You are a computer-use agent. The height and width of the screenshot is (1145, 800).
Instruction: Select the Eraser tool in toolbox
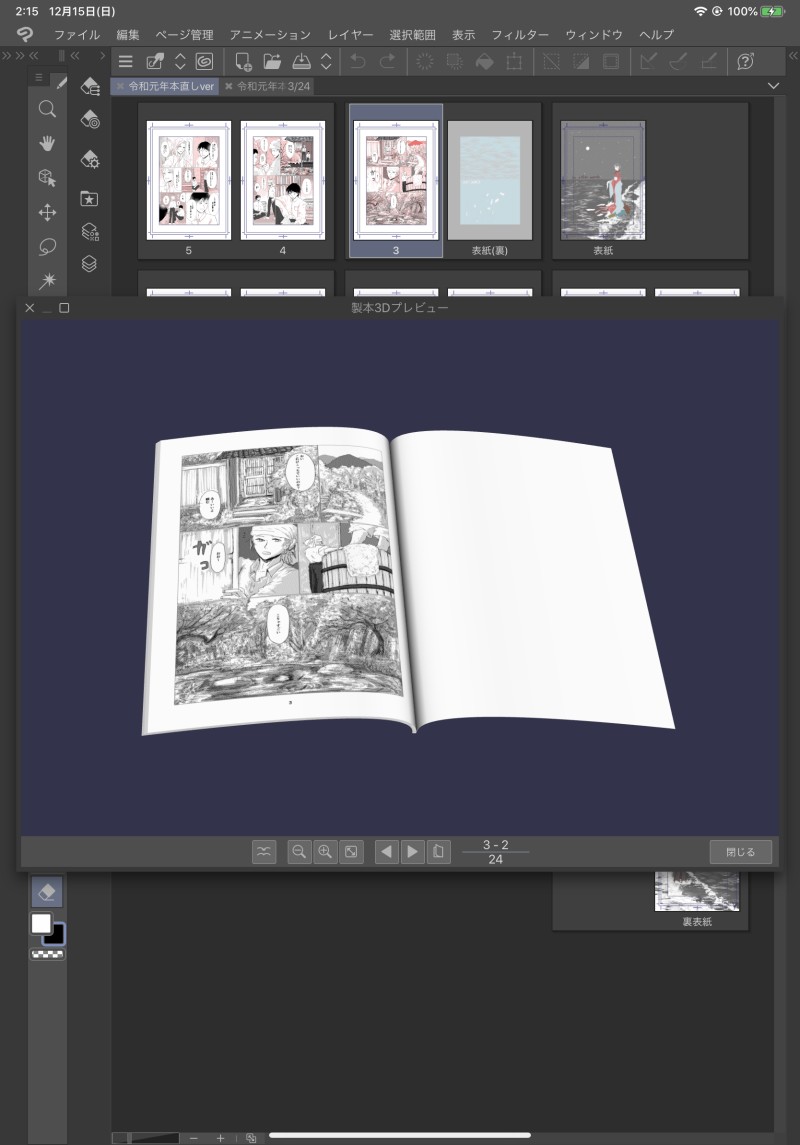[47, 892]
